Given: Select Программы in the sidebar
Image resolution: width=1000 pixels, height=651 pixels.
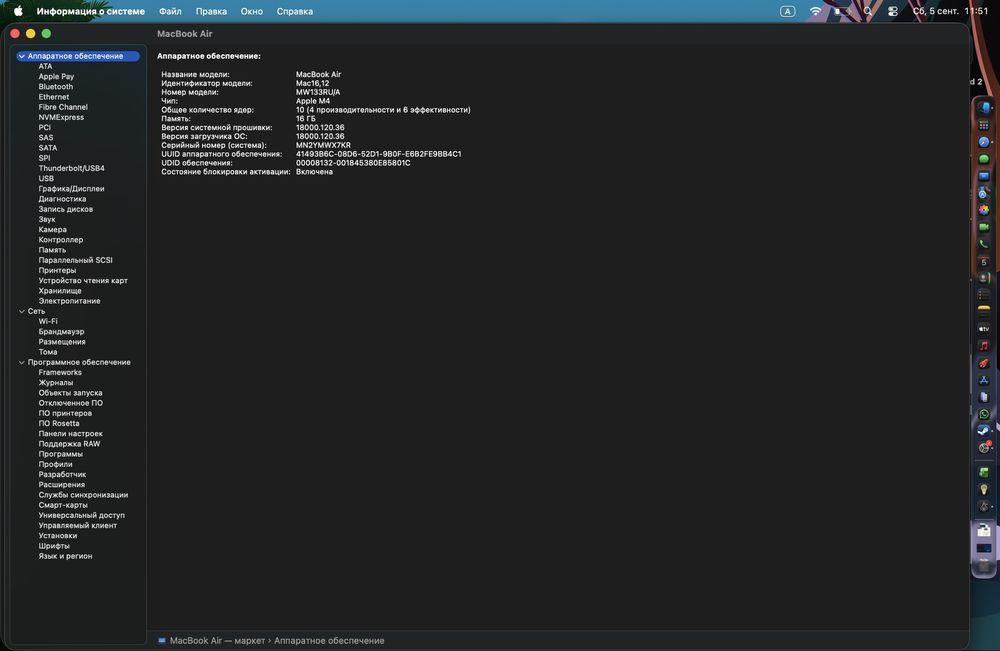Looking at the screenshot, I should coord(61,454).
